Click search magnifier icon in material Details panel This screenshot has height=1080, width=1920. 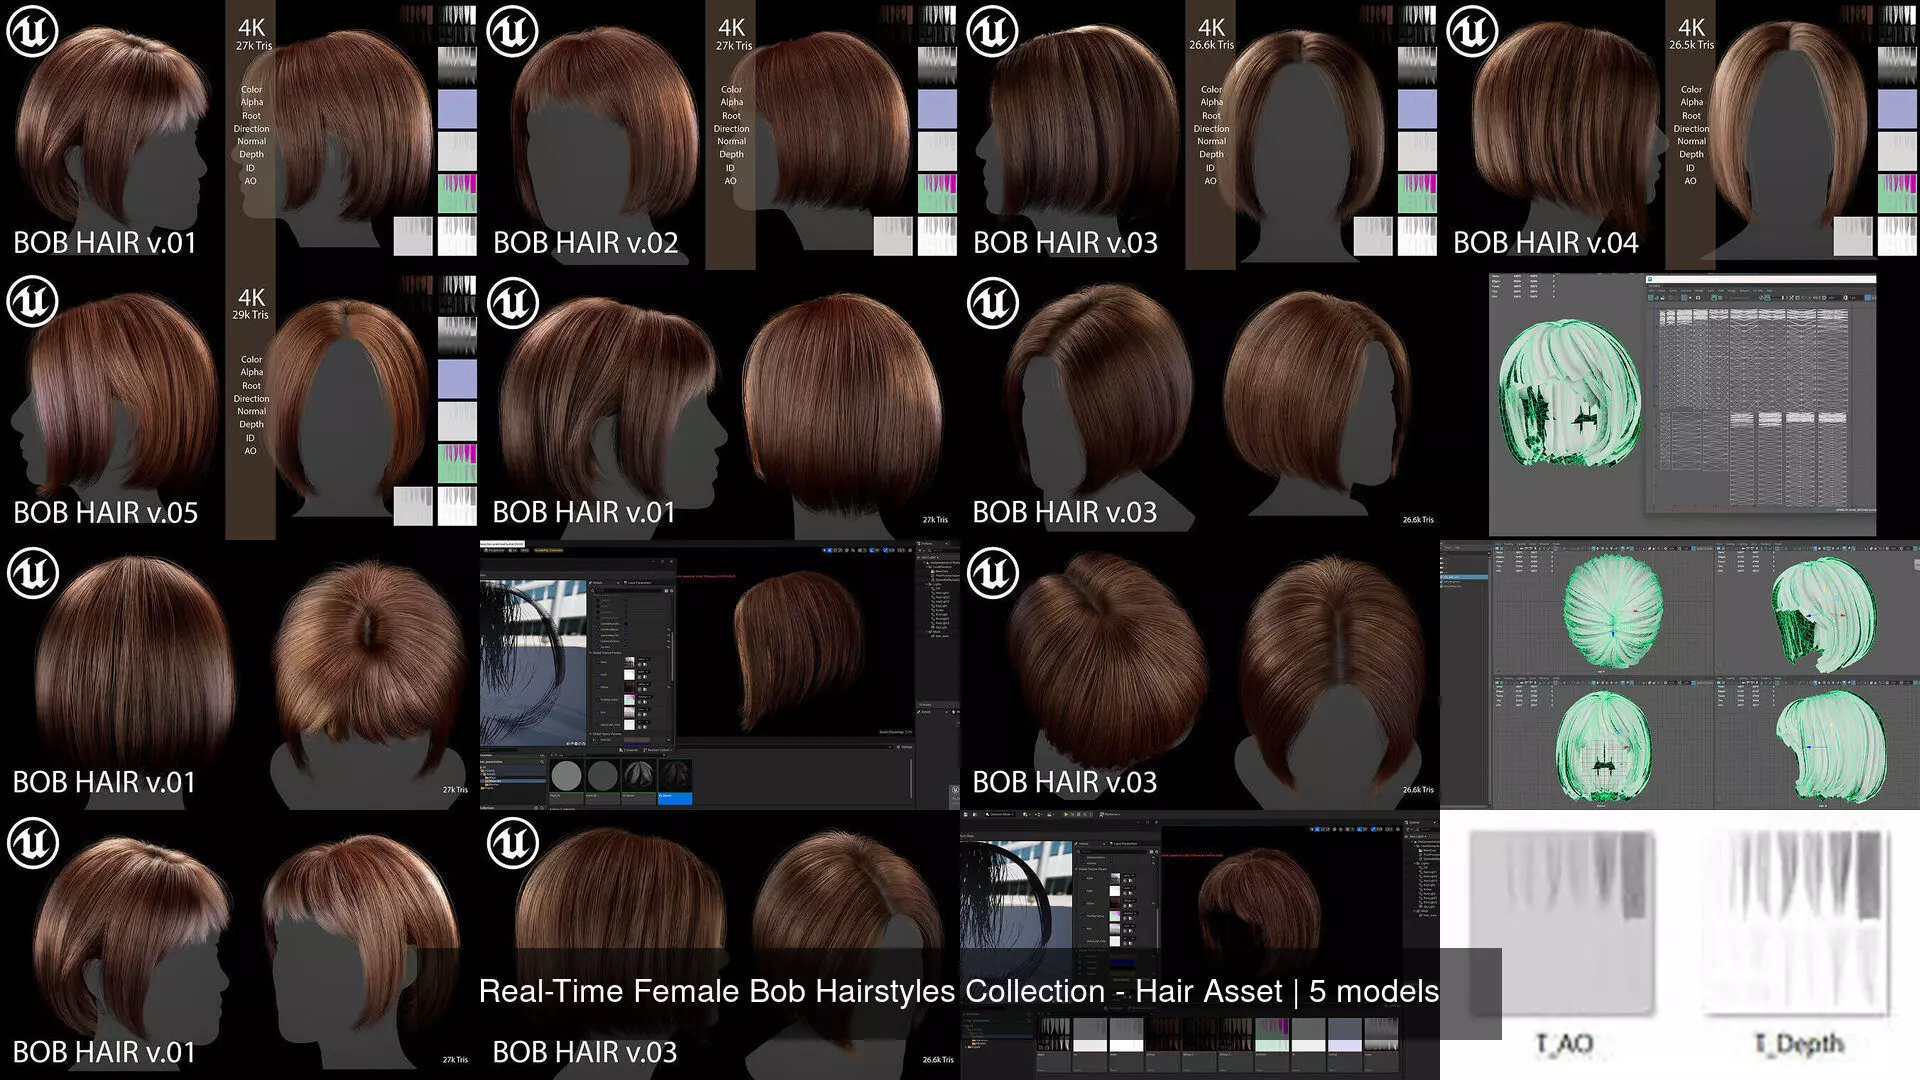[593, 591]
